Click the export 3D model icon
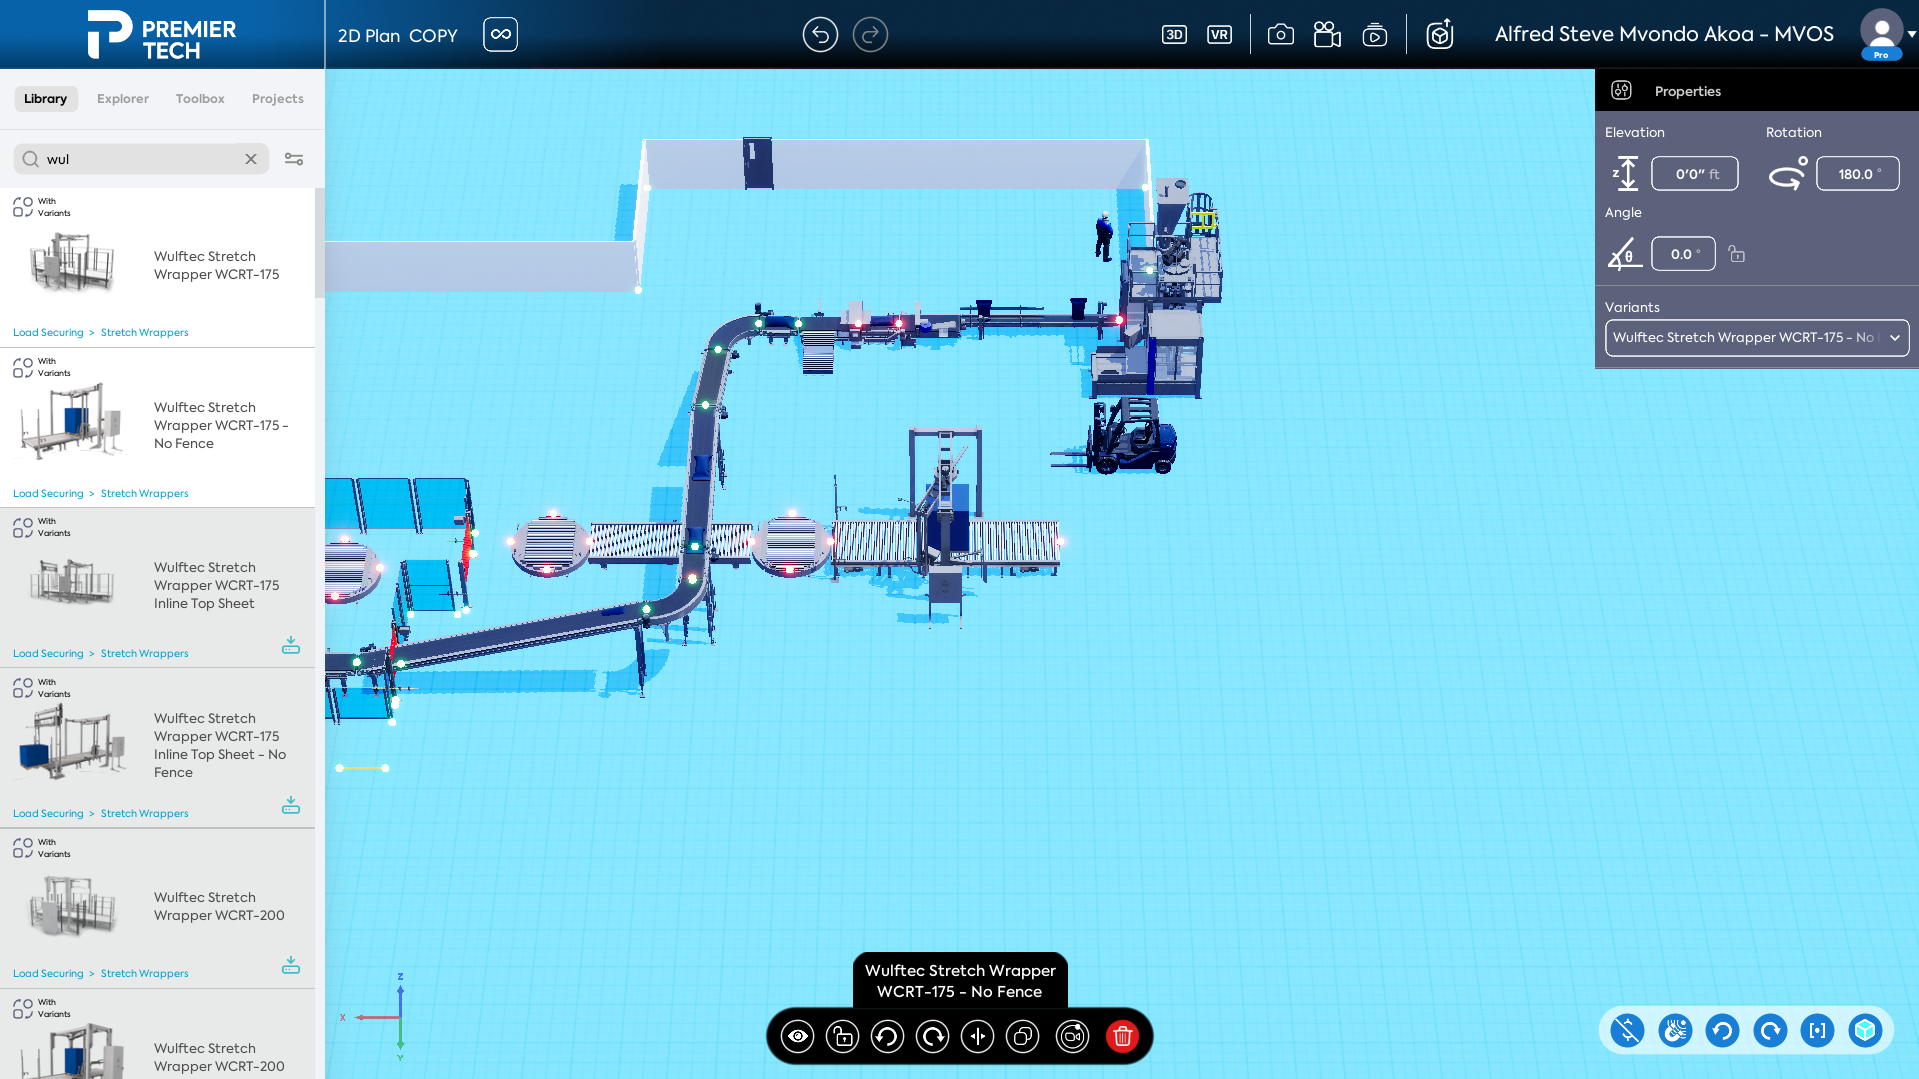This screenshot has height=1079, width=1919. (x=1439, y=35)
